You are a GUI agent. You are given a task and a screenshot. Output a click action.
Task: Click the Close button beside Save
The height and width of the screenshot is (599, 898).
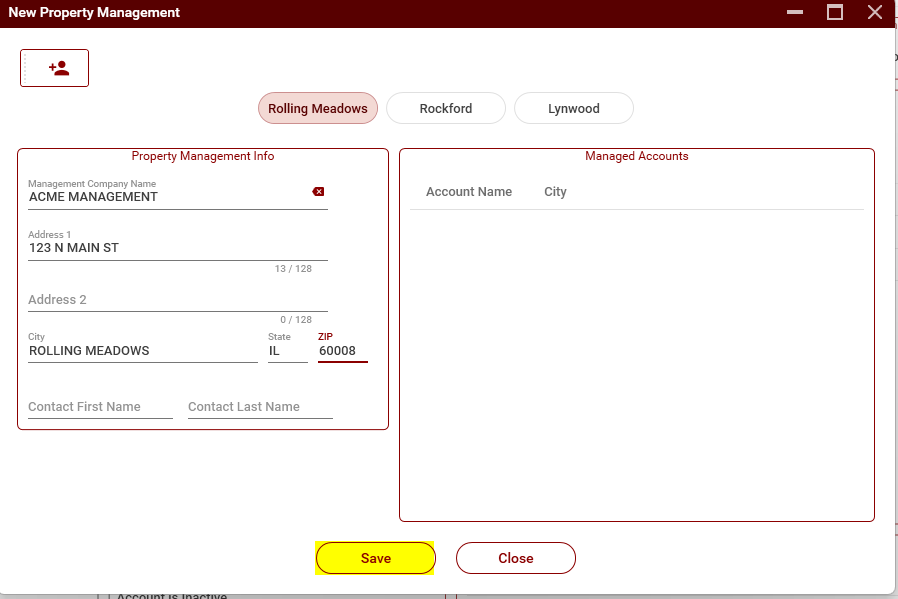(515, 558)
